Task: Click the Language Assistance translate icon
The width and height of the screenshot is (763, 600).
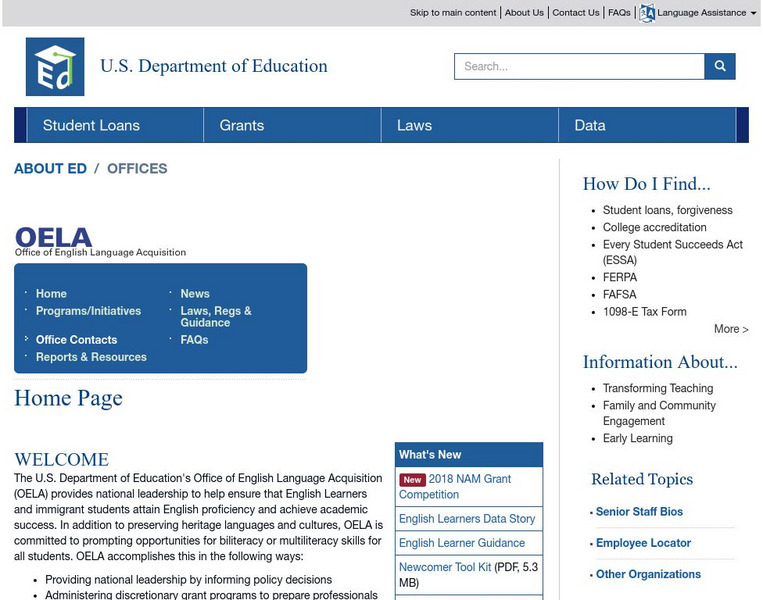Action: click(x=647, y=13)
